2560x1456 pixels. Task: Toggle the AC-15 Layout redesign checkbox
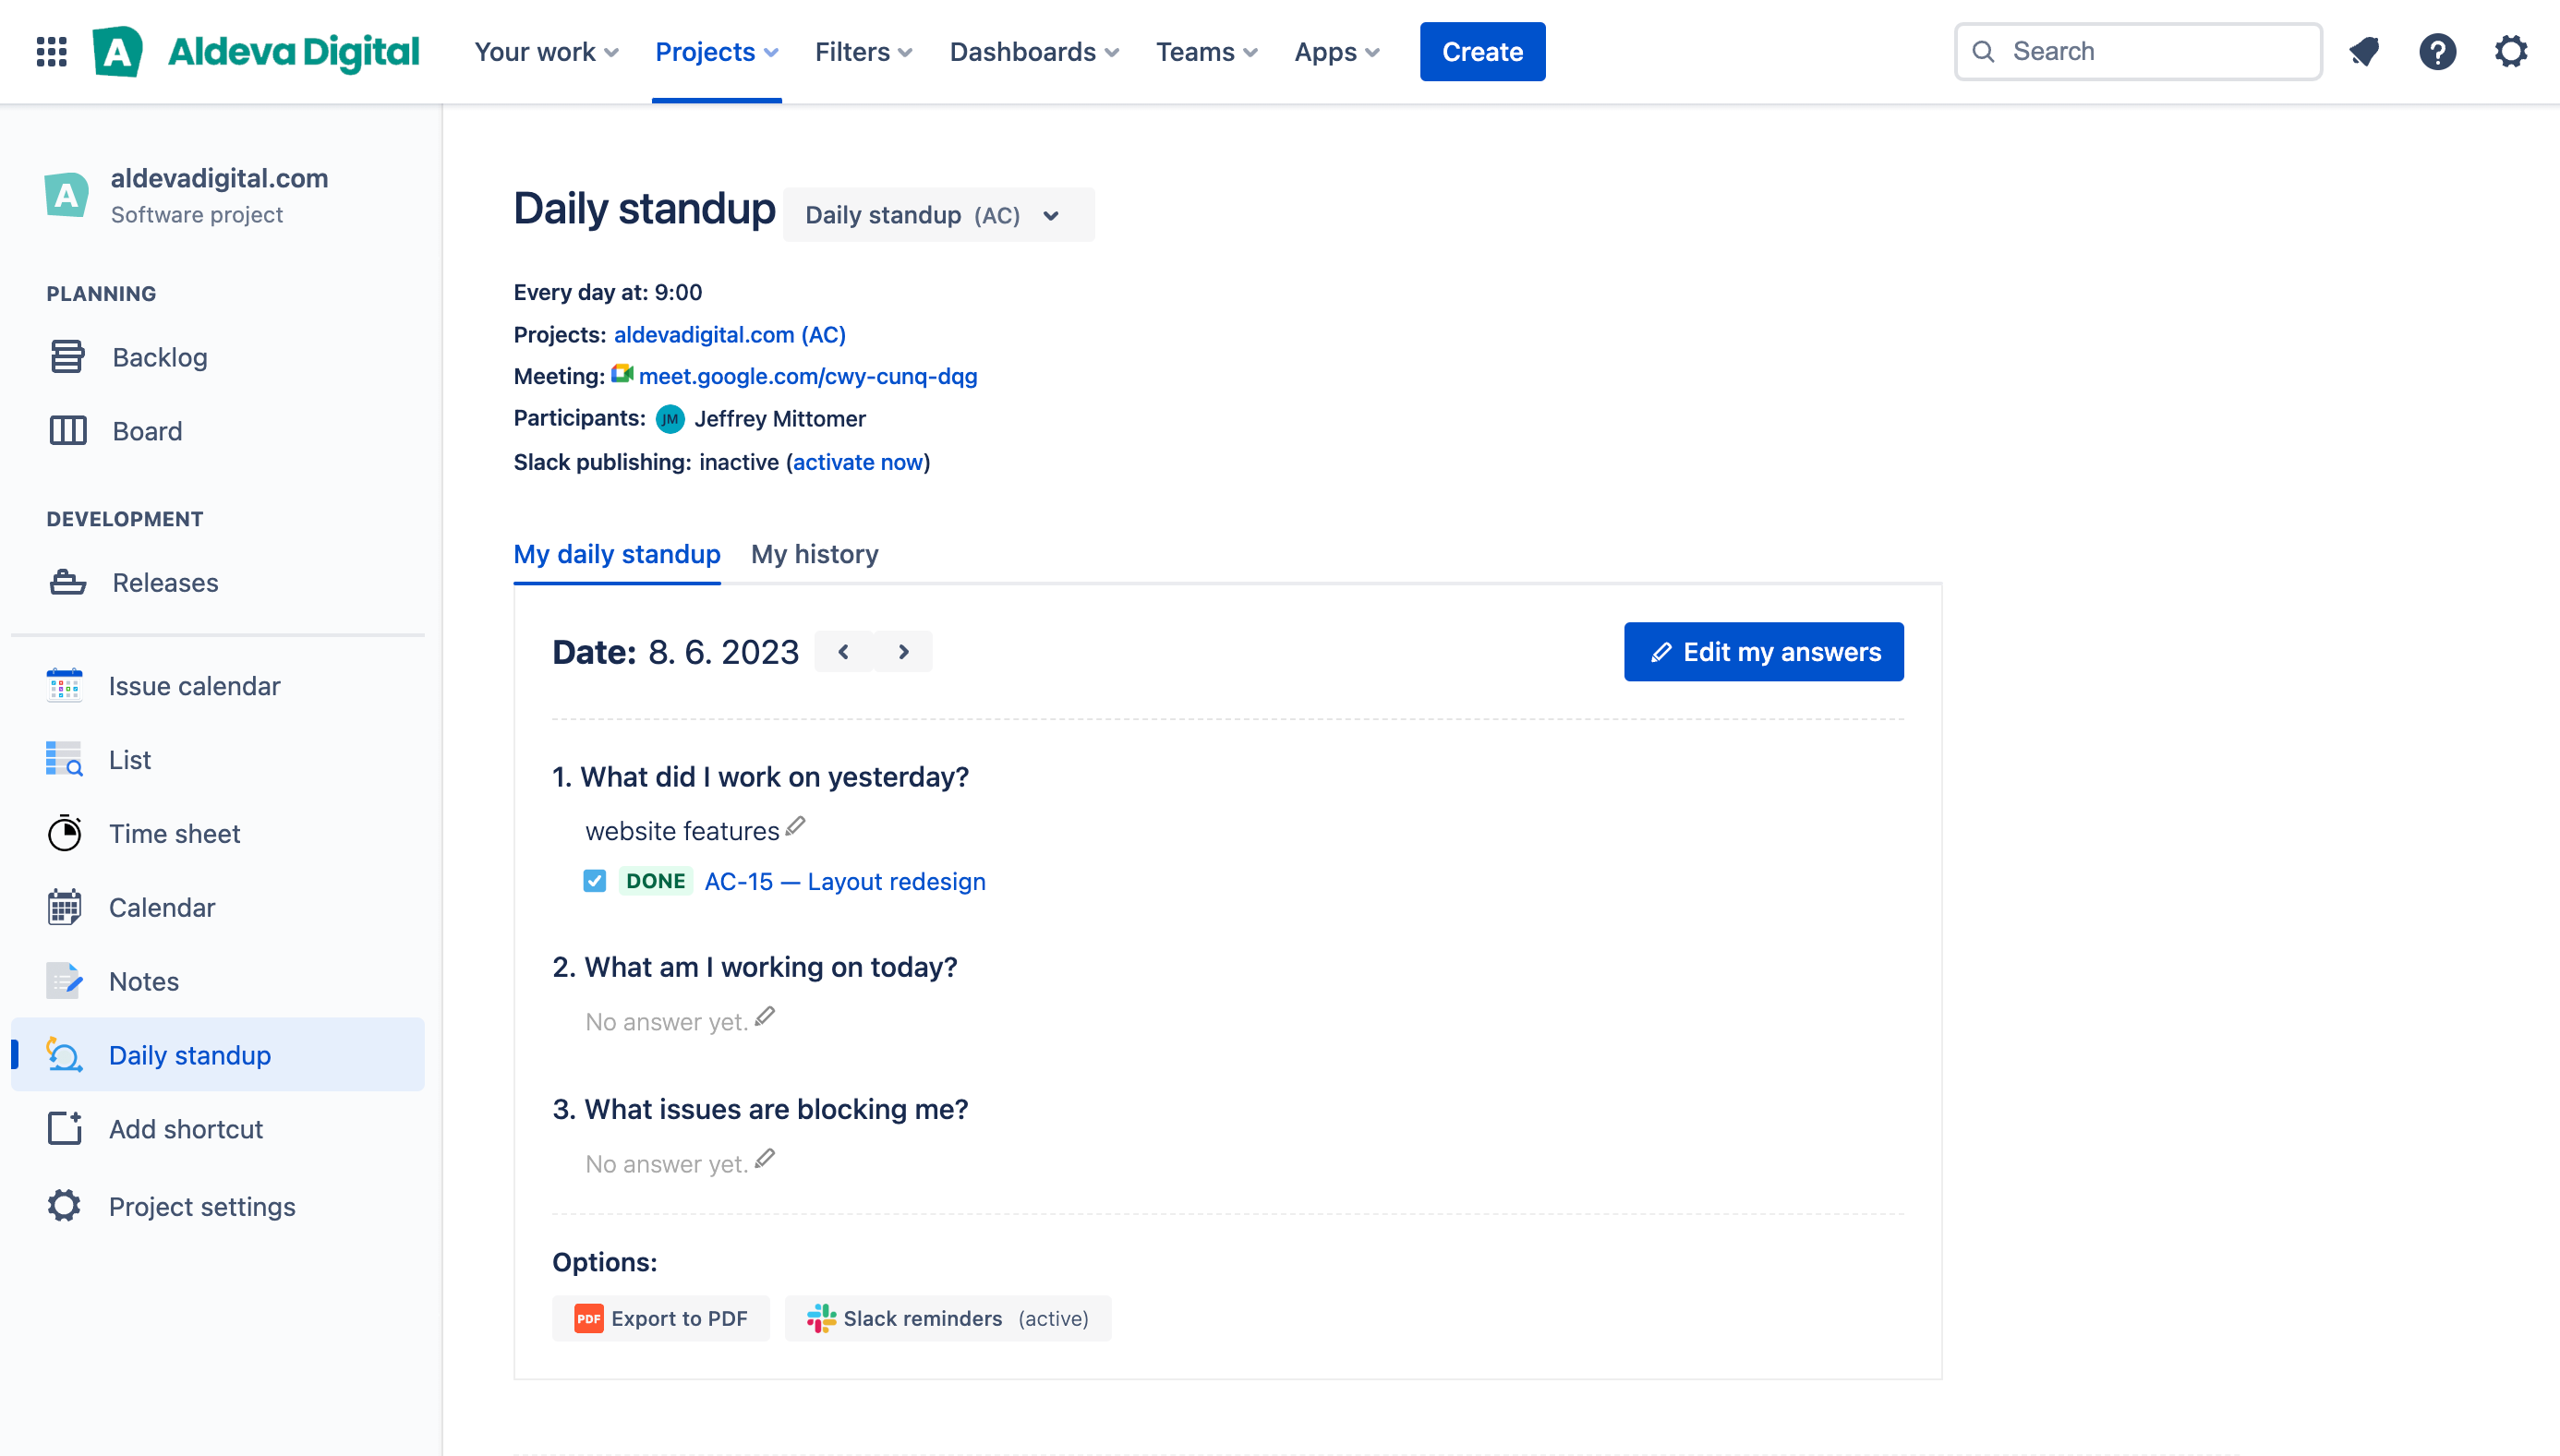pos(595,881)
